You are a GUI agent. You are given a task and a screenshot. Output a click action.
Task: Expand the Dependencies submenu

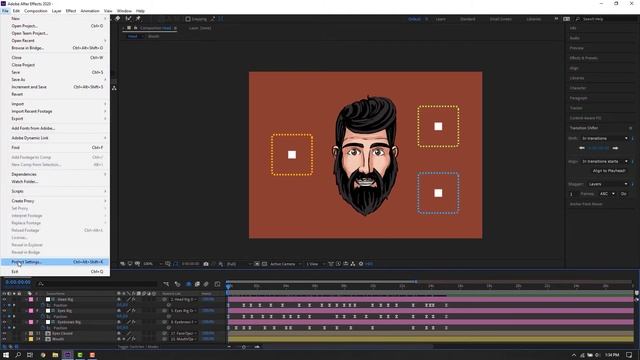click(55, 174)
